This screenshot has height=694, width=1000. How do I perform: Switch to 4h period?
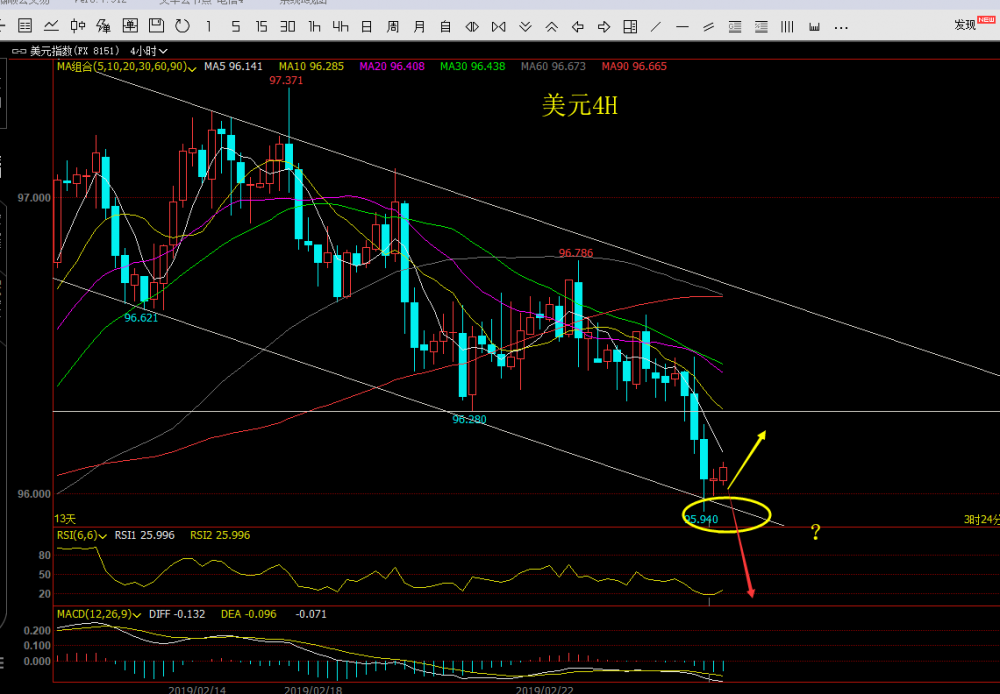(340, 27)
